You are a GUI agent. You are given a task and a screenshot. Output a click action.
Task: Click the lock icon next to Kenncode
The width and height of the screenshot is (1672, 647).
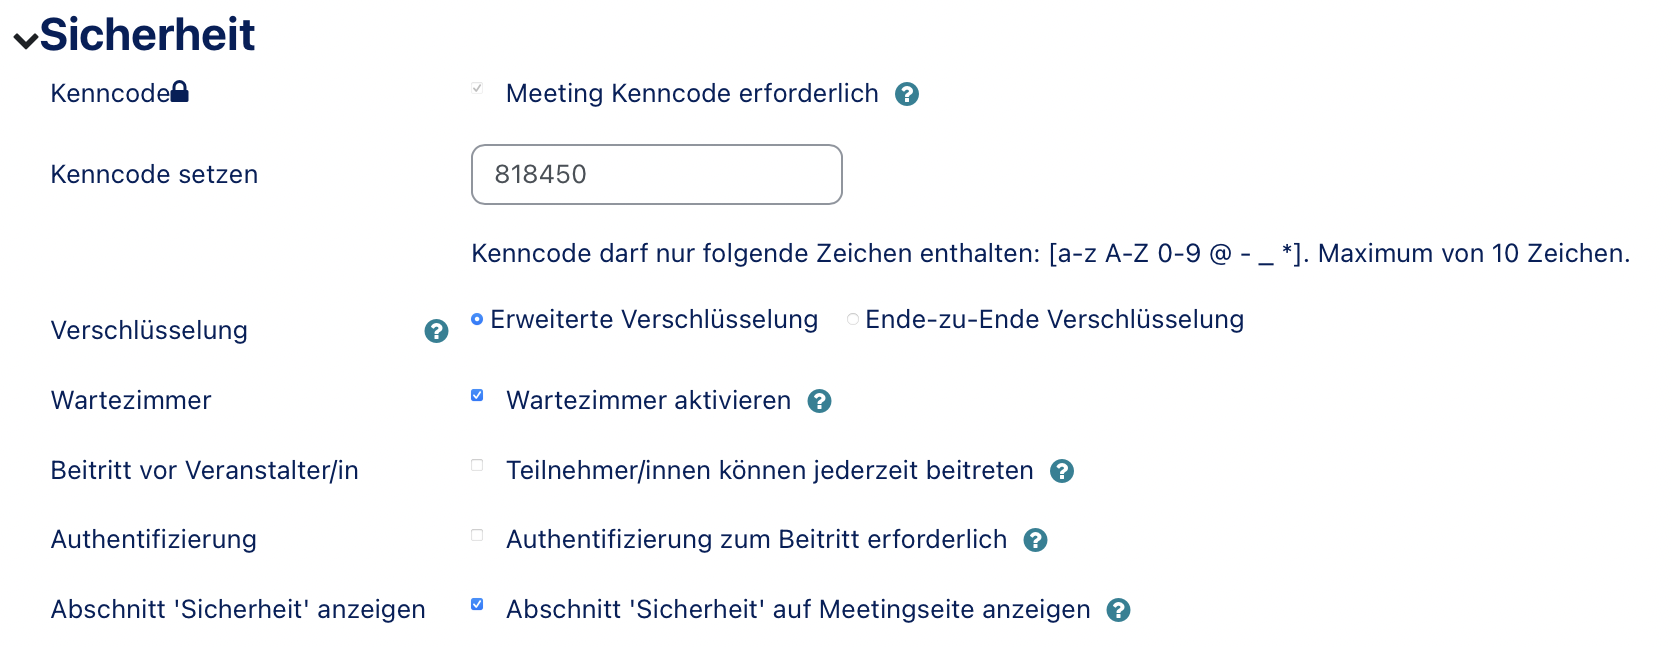[x=180, y=92]
